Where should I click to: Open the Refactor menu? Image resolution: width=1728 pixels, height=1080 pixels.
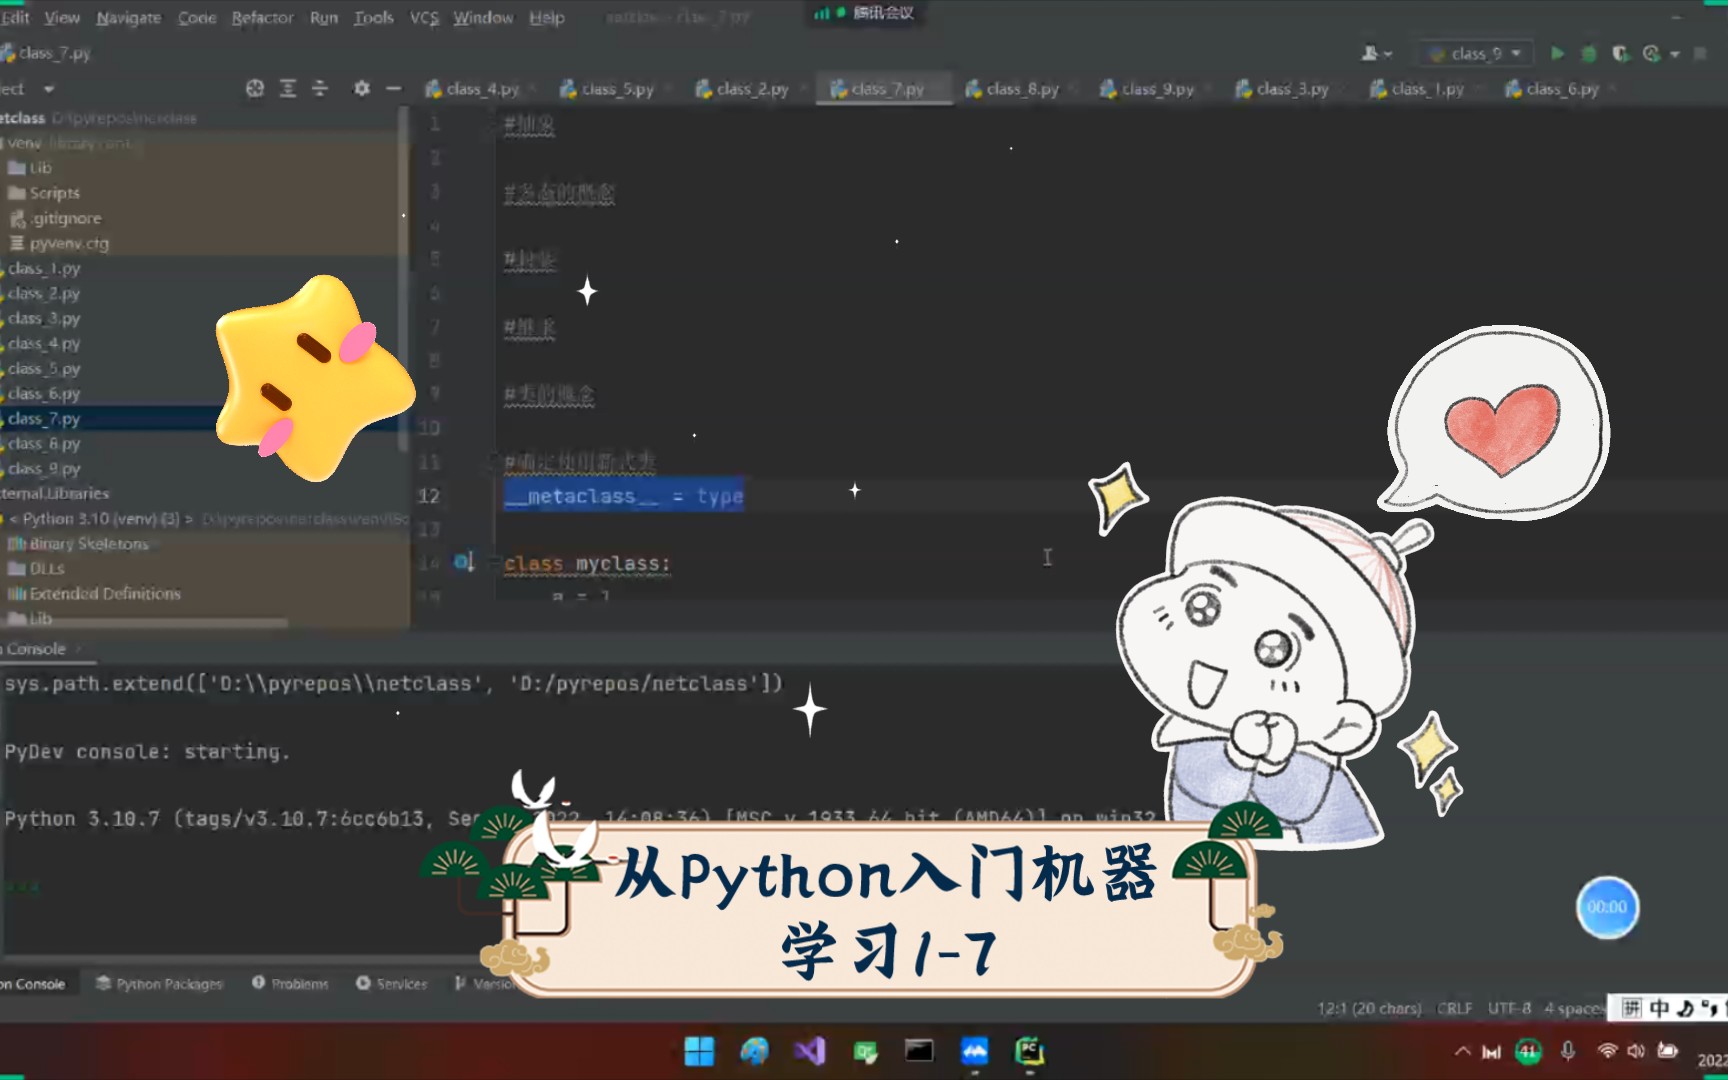262,17
